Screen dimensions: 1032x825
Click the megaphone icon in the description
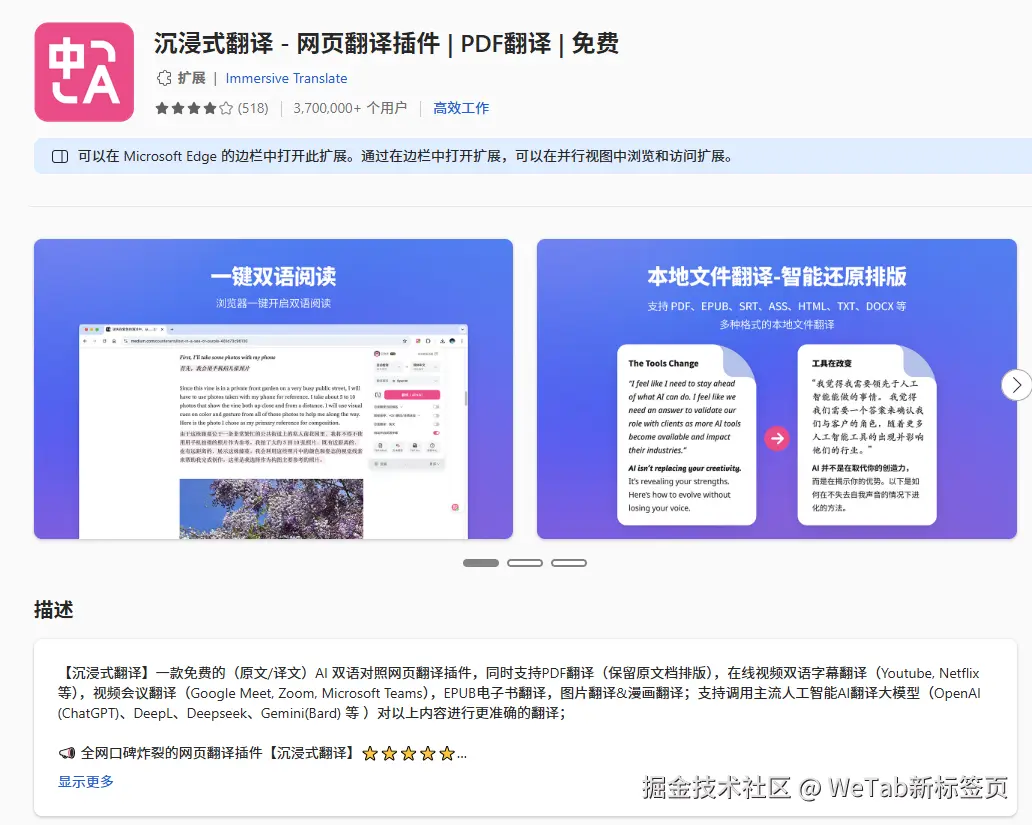pyautogui.click(x=67, y=753)
